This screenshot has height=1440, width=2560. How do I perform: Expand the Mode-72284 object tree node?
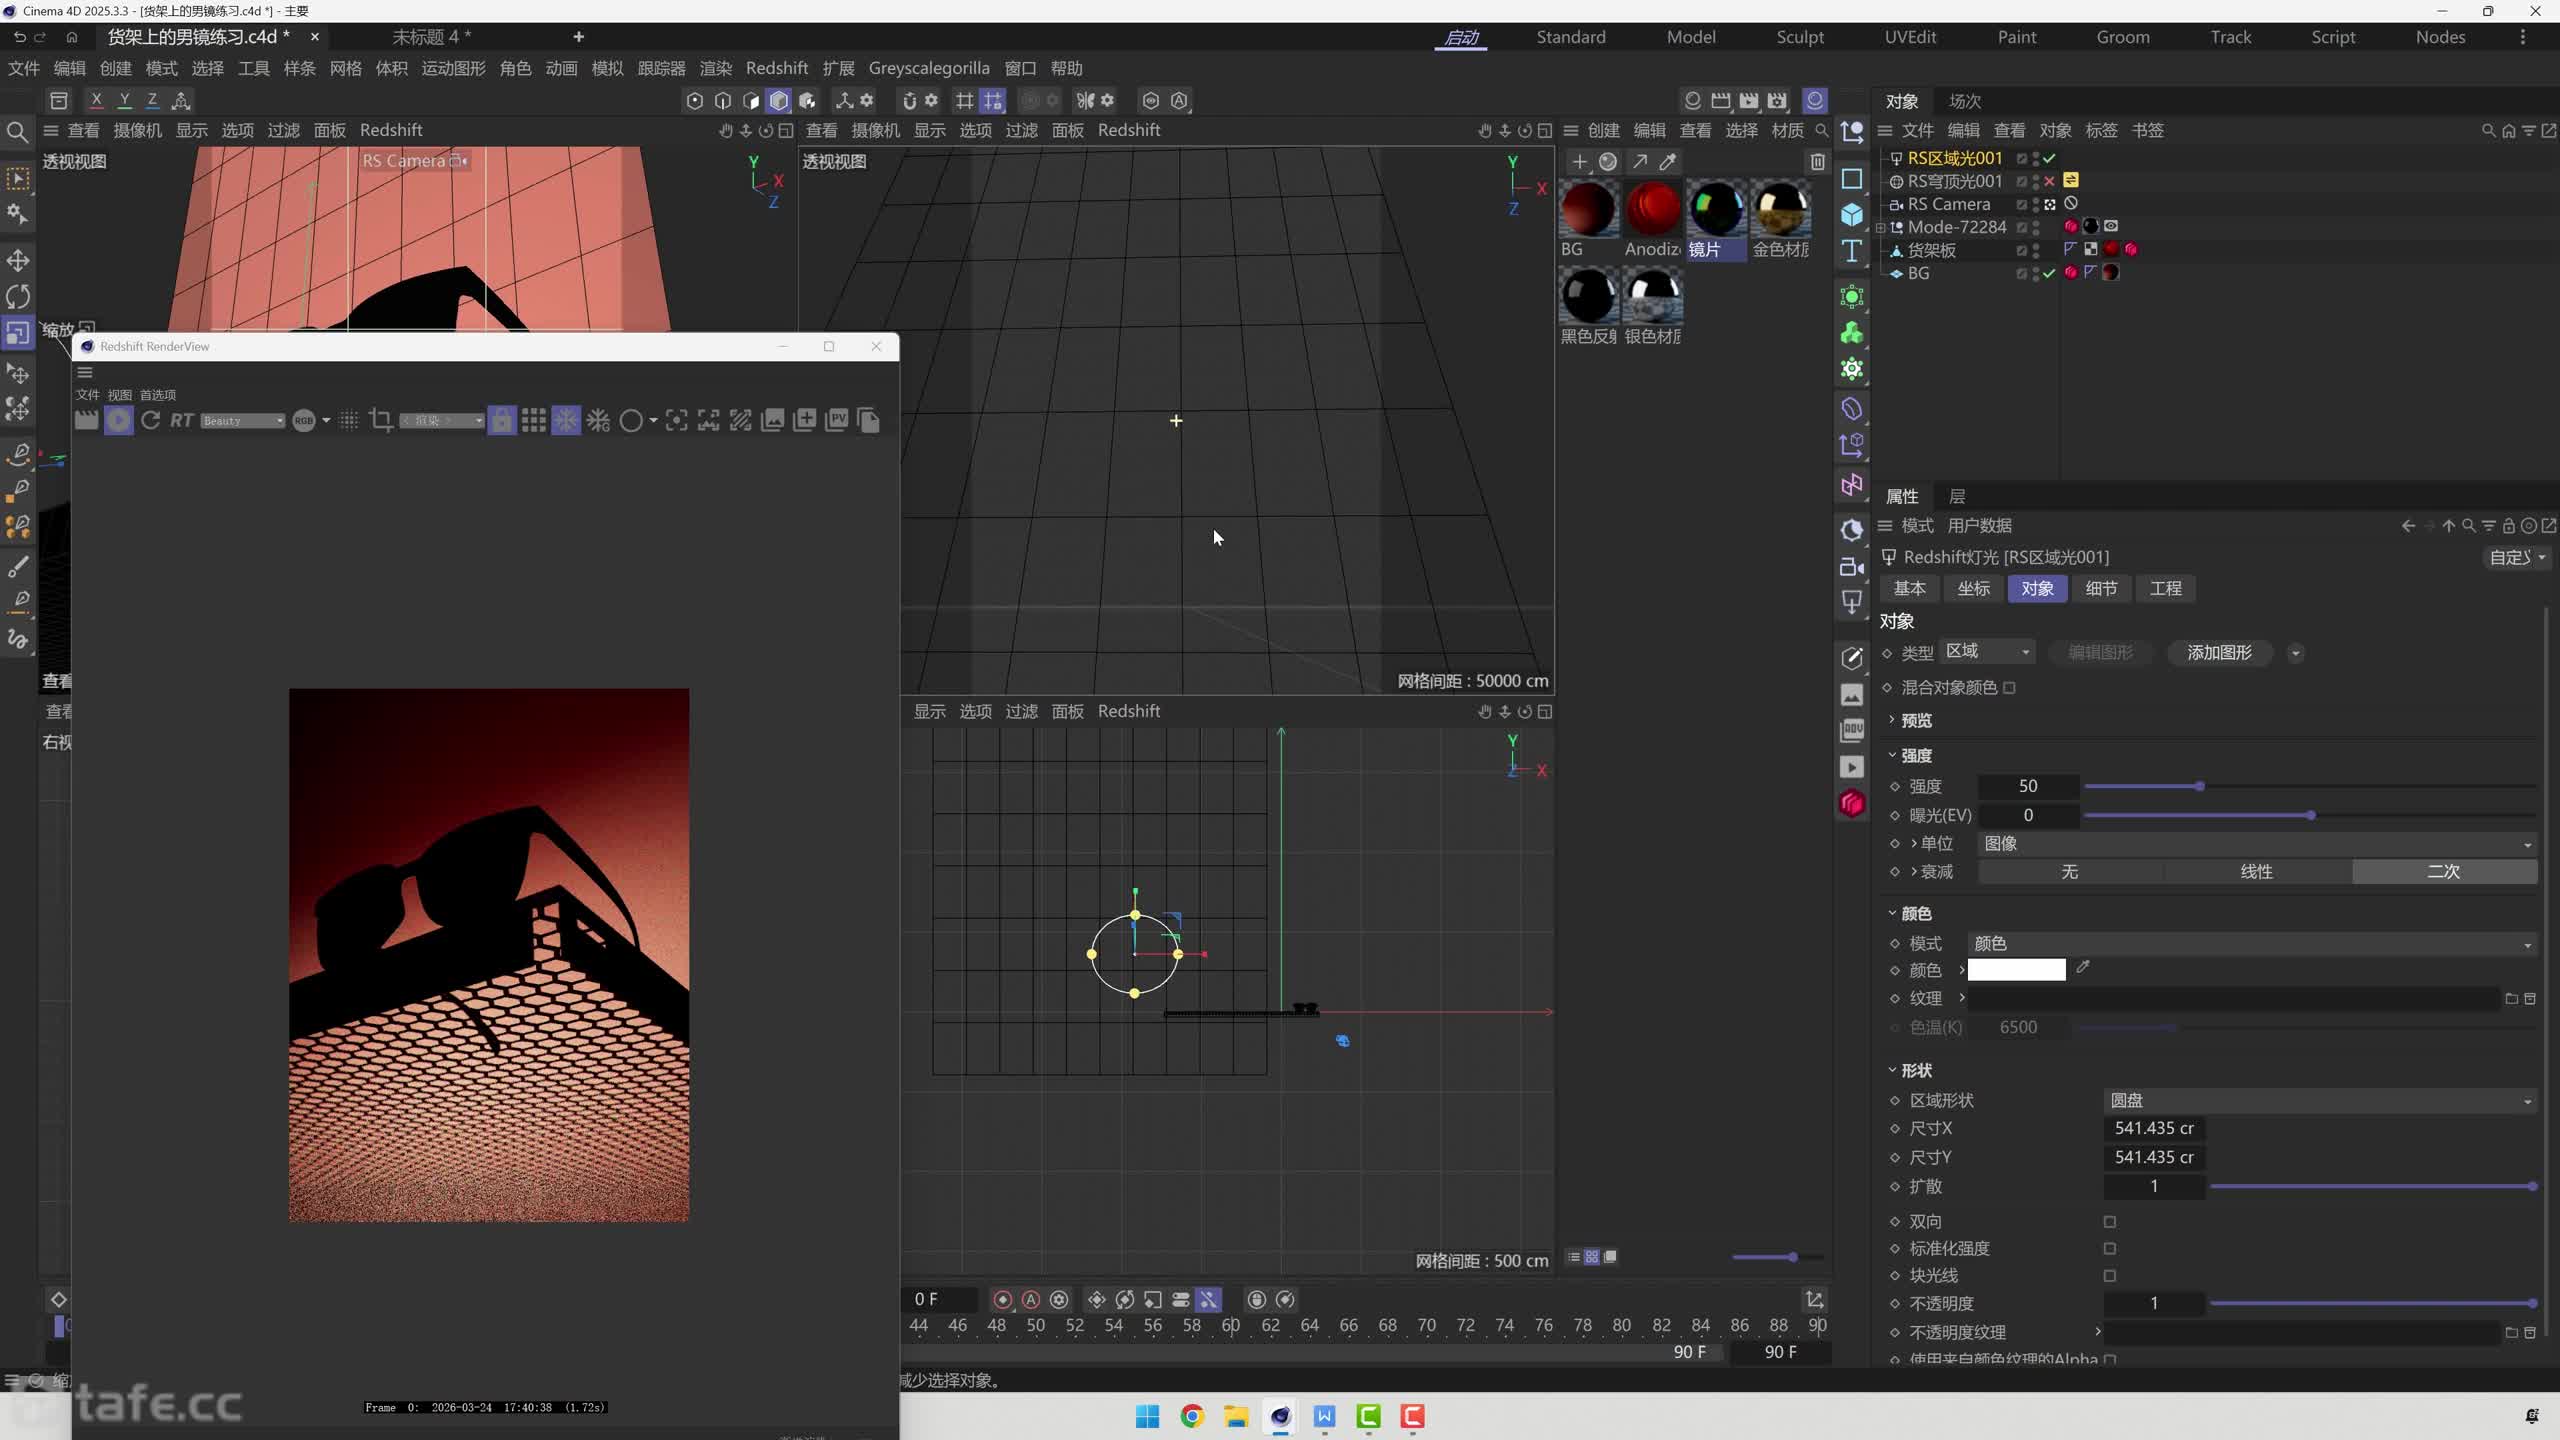point(1880,227)
